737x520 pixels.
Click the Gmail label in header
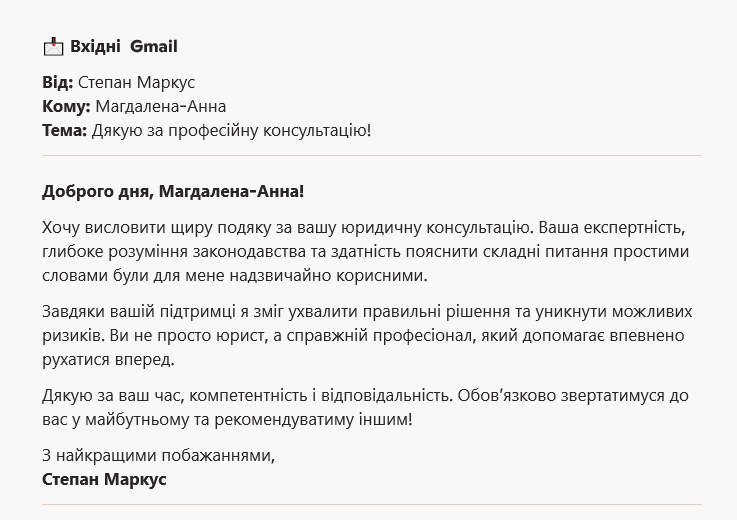(x=154, y=47)
